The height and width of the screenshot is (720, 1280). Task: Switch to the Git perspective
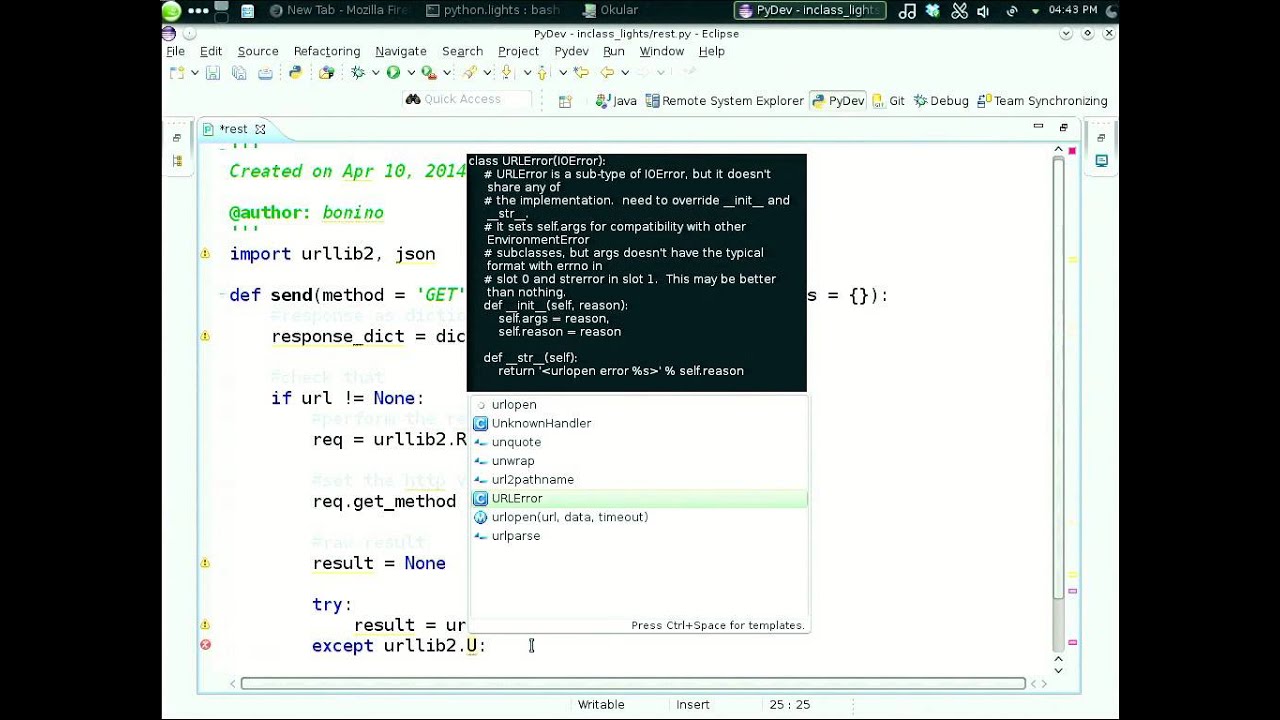[888, 101]
